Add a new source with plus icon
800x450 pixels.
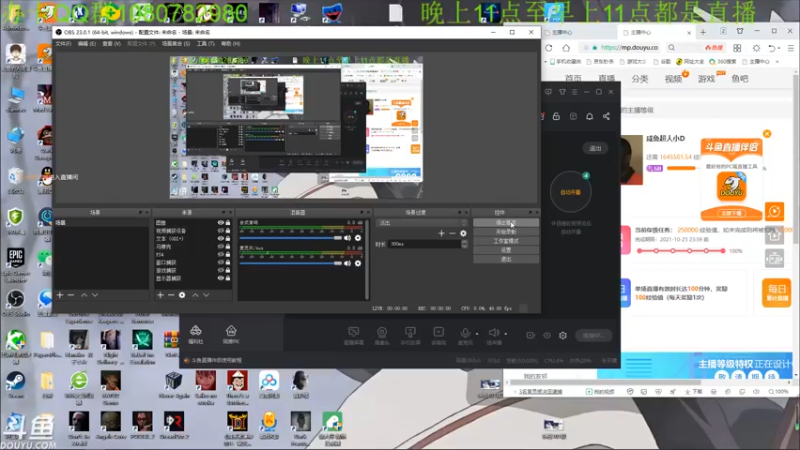point(160,295)
